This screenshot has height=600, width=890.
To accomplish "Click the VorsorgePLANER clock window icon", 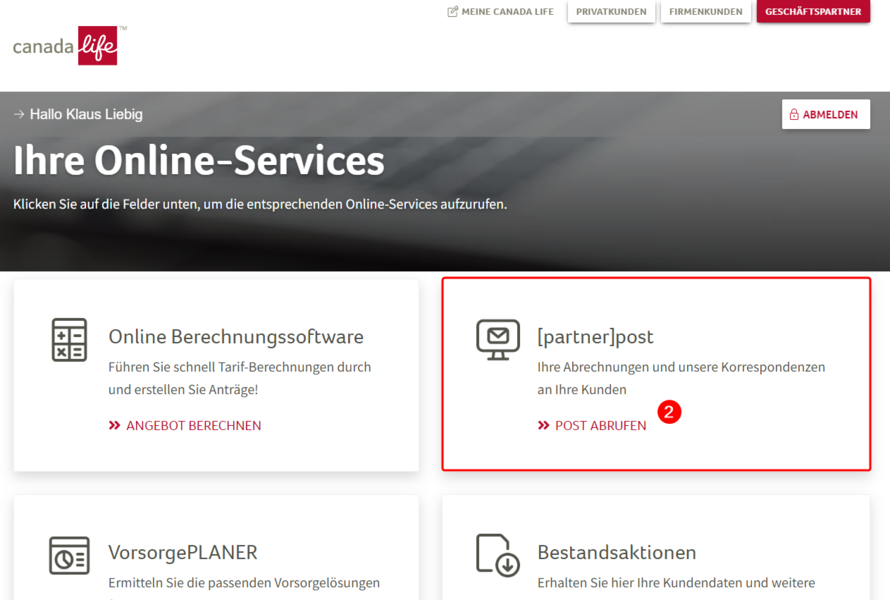I will [x=69, y=555].
